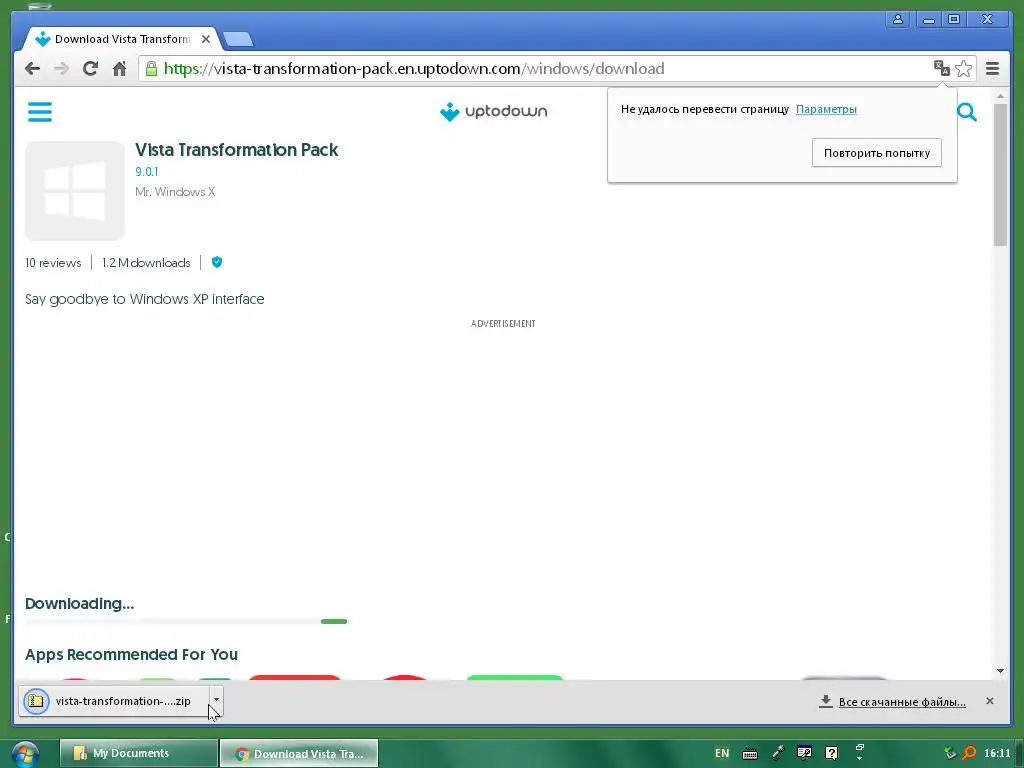Expand the downloaded zip file options arrow
This screenshot has height=768, width=1024.
point(216,700)
